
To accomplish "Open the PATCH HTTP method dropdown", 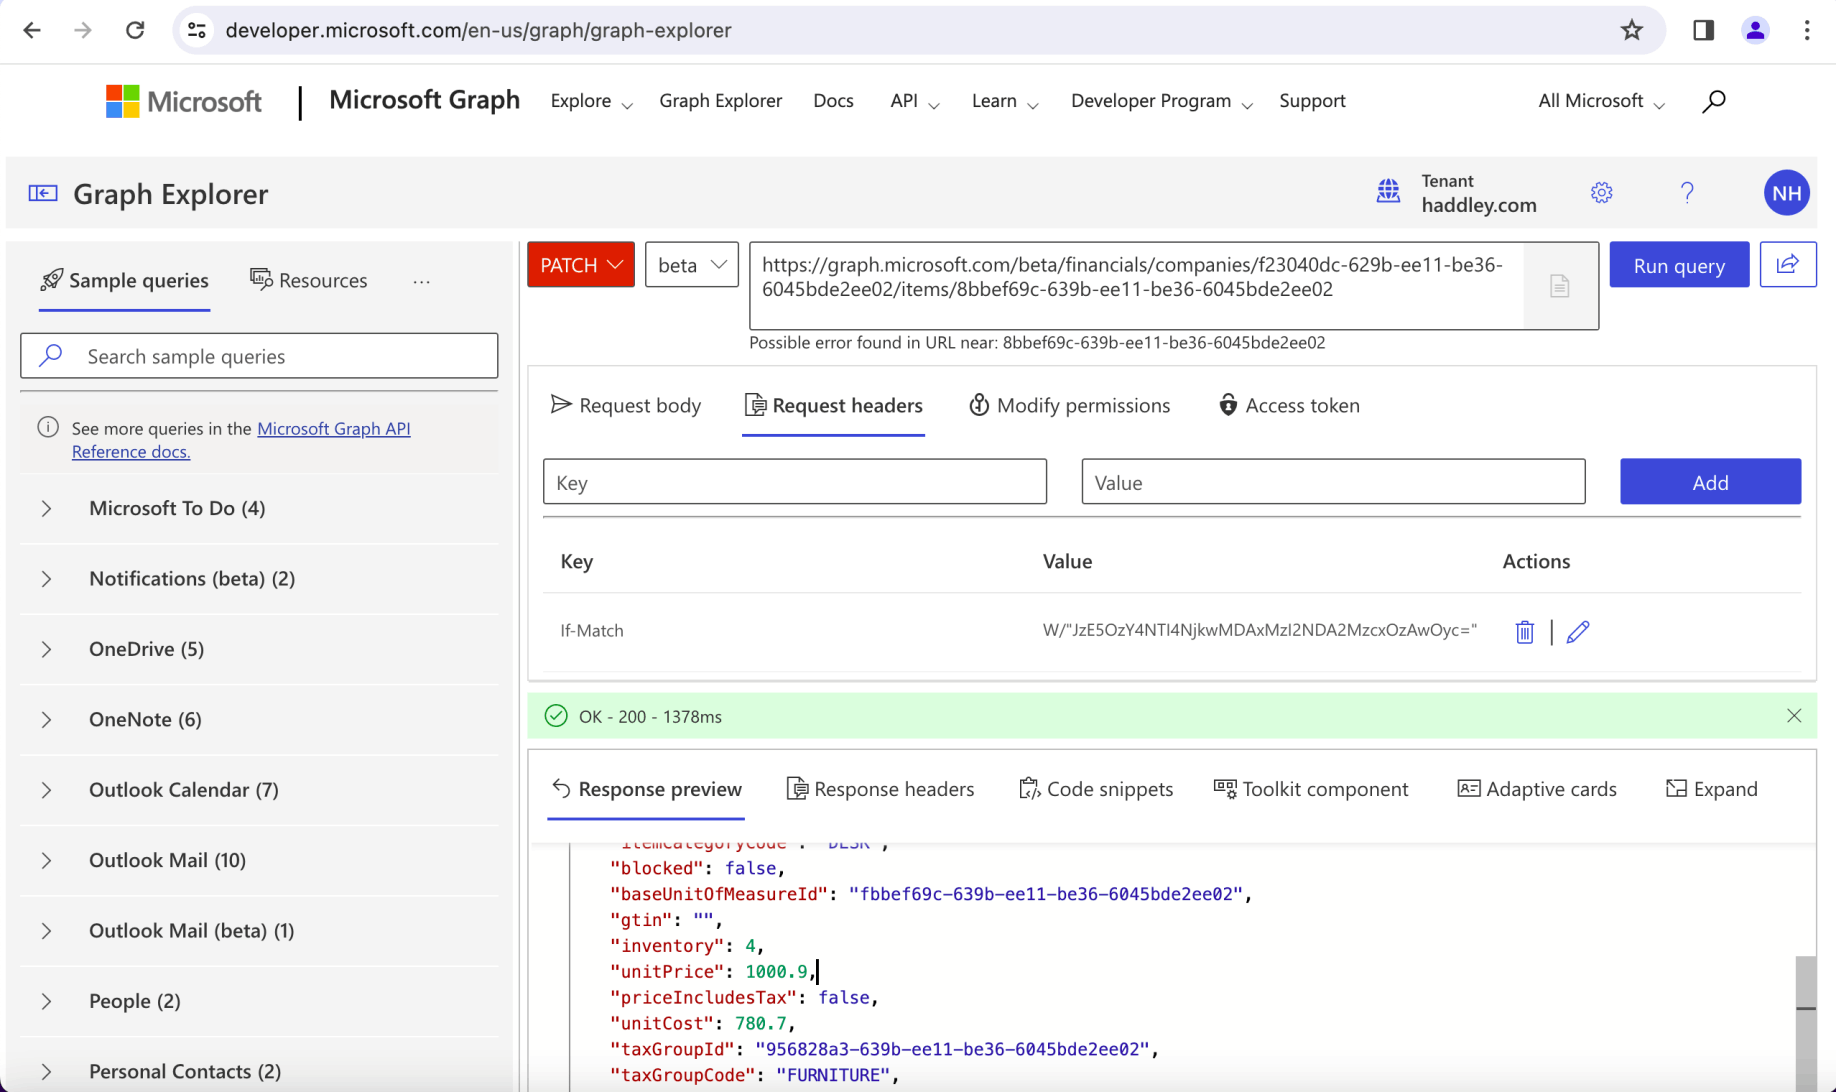I will 581,265.
